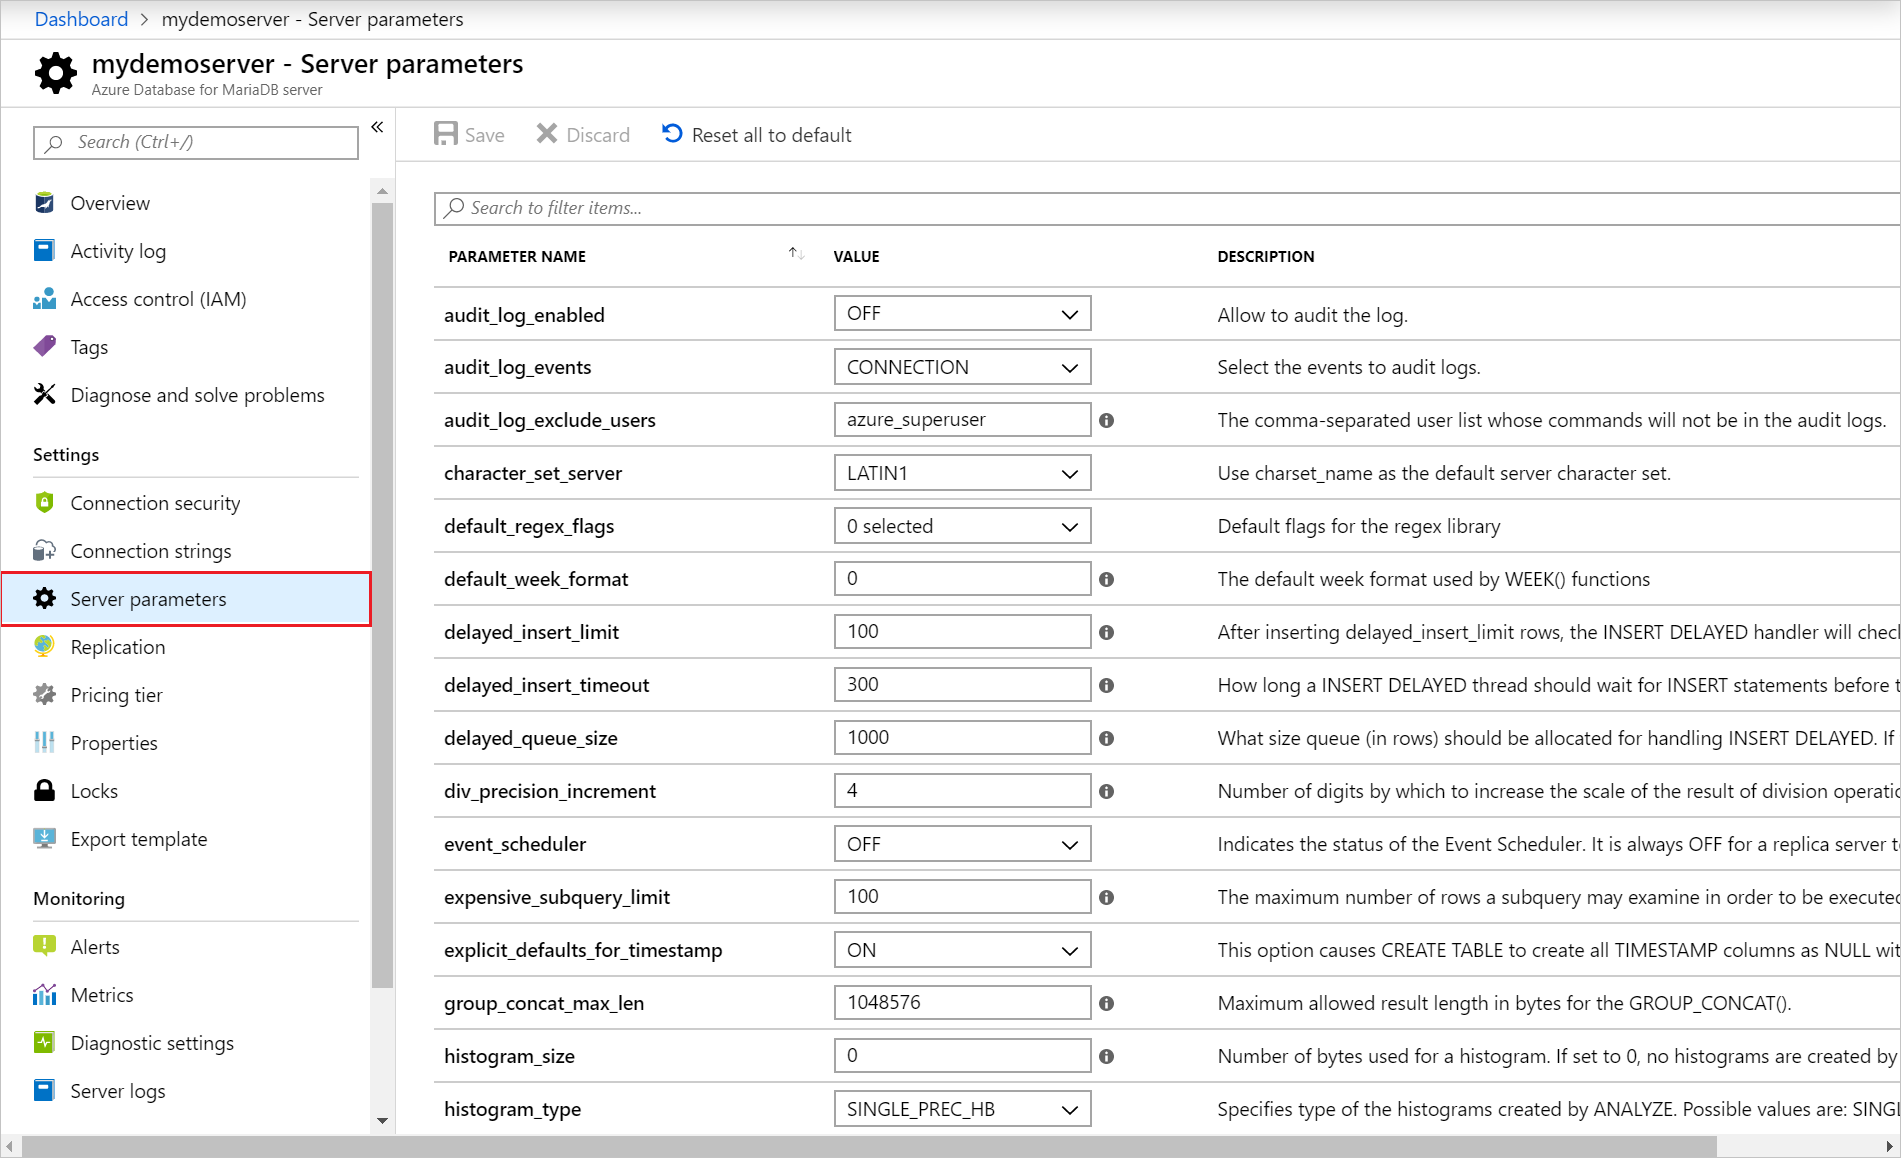The height and width of the screenshot is (1158, 1901).
Task: Collapse the sidebar with double chevron
Action: click(377, 127)
